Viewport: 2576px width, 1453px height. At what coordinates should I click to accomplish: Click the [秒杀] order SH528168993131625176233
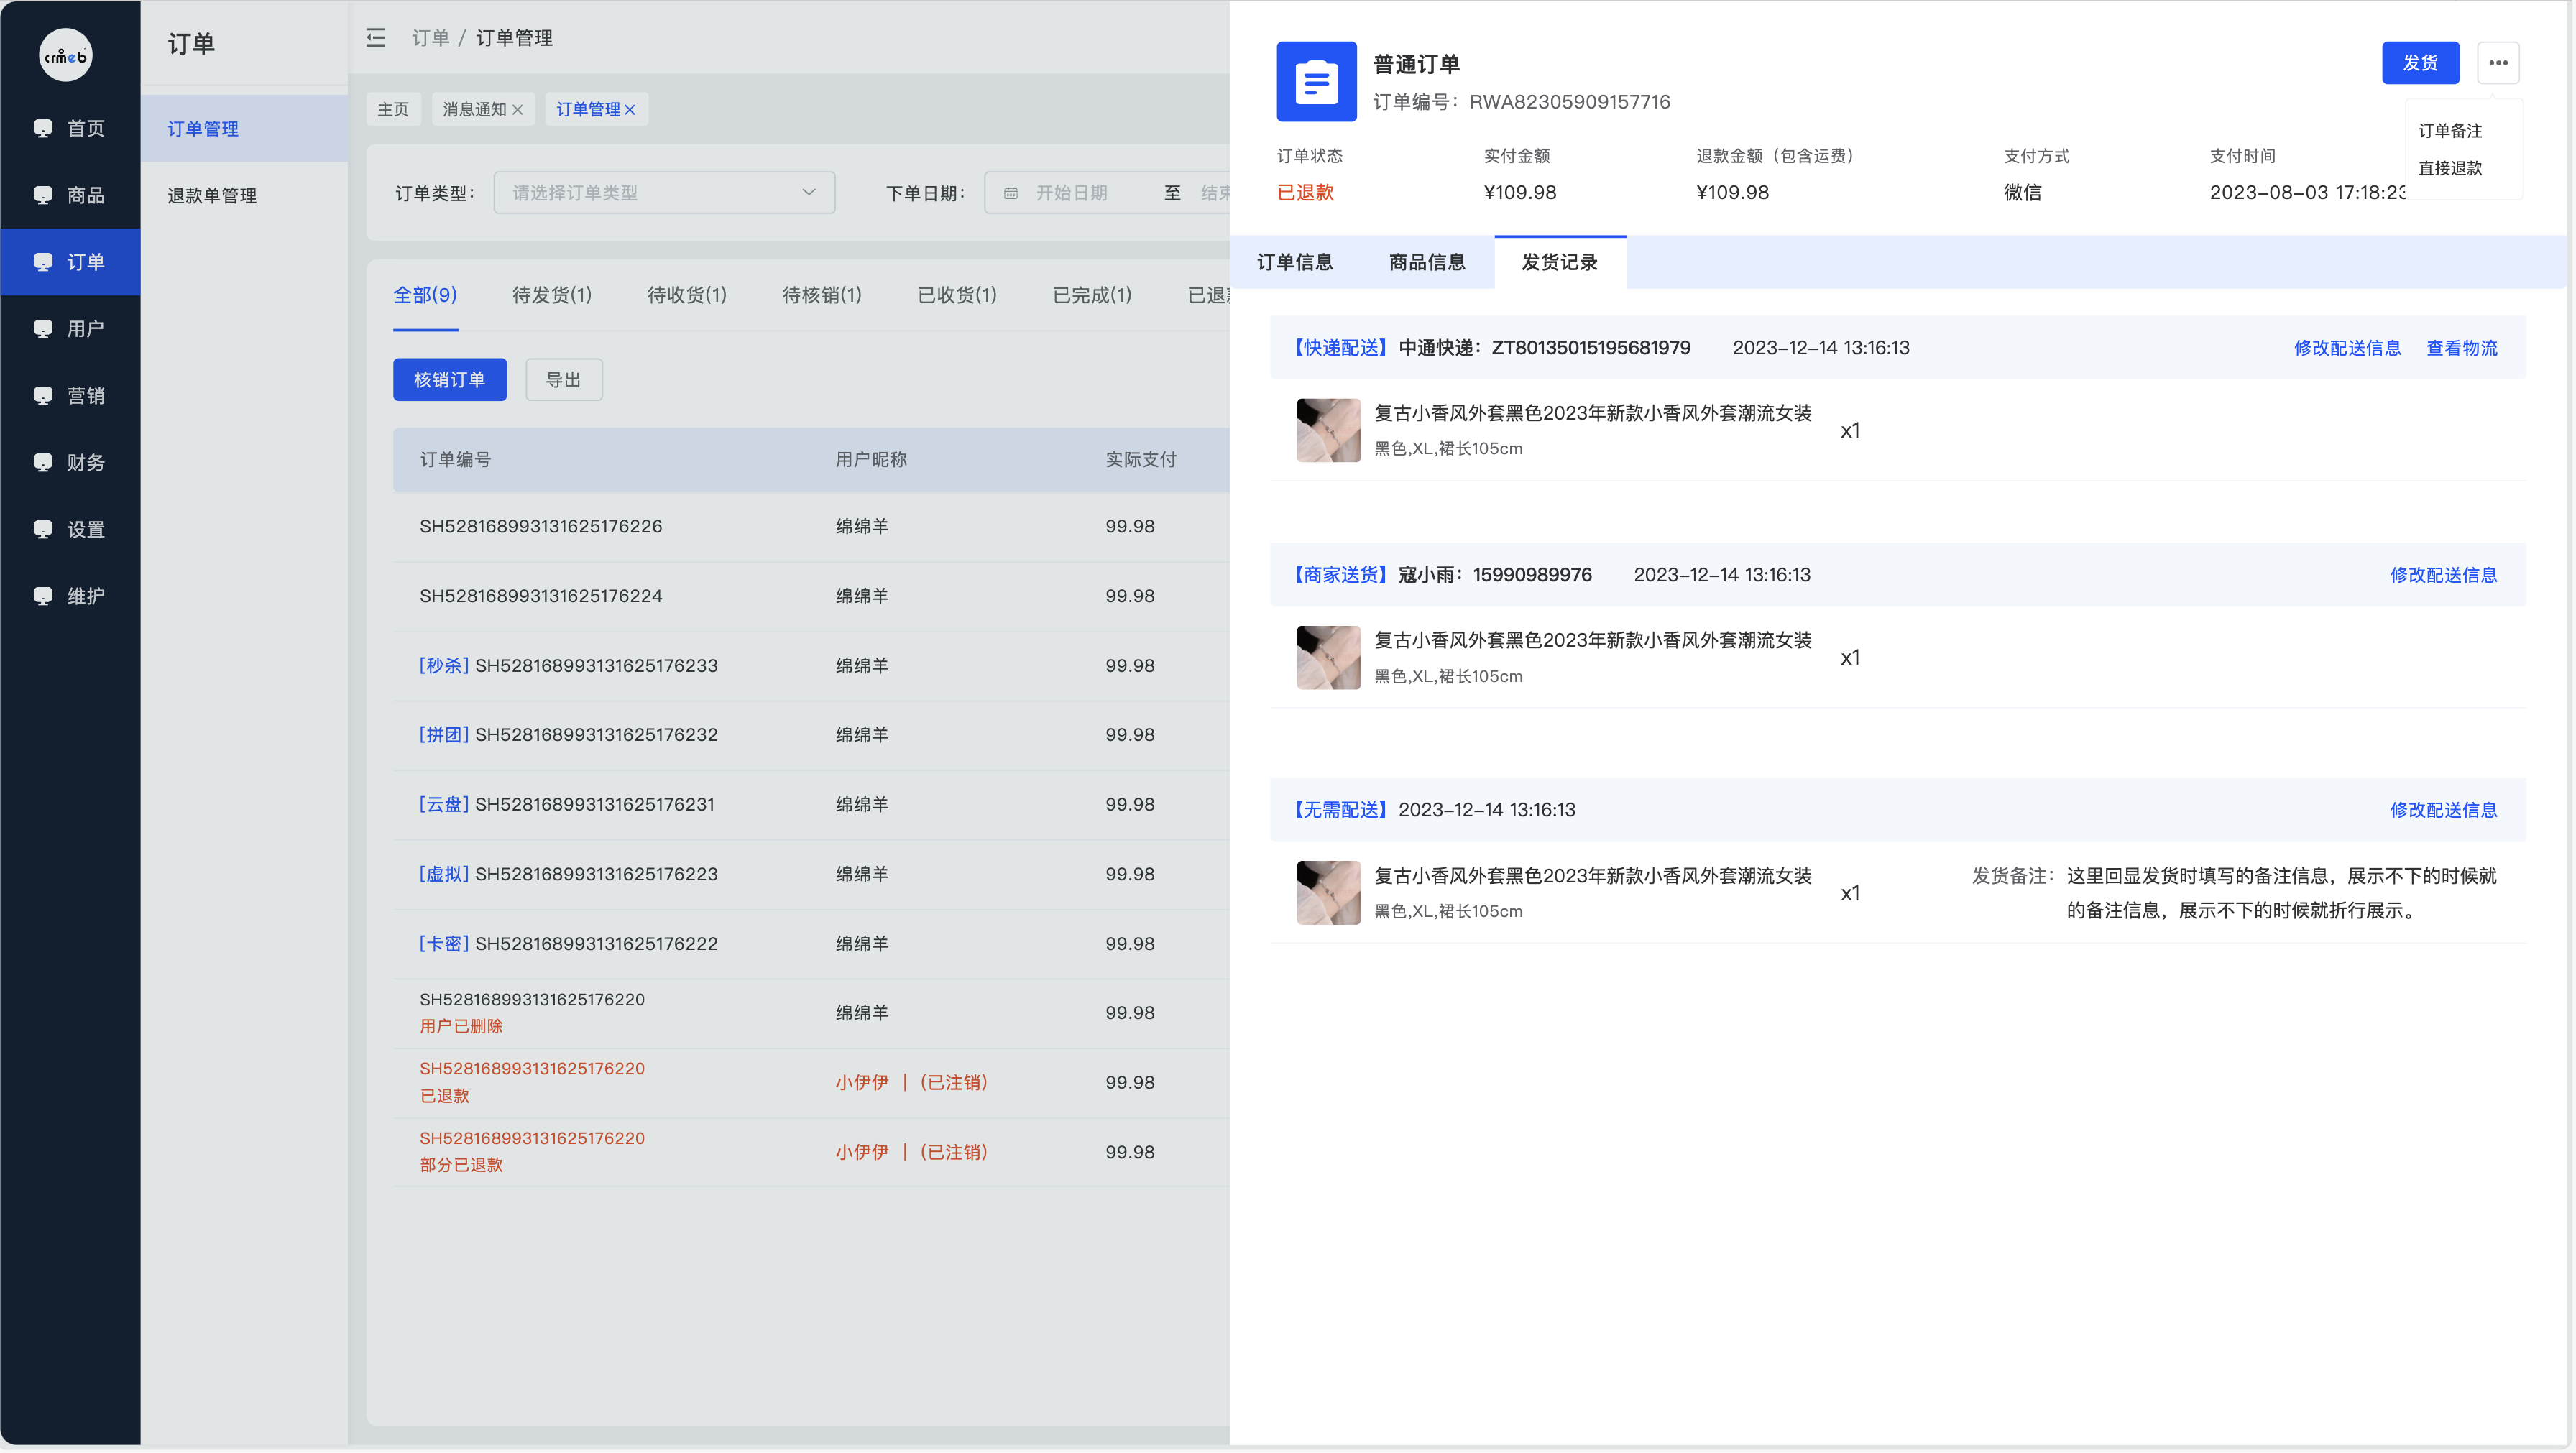tap(568, 666)
